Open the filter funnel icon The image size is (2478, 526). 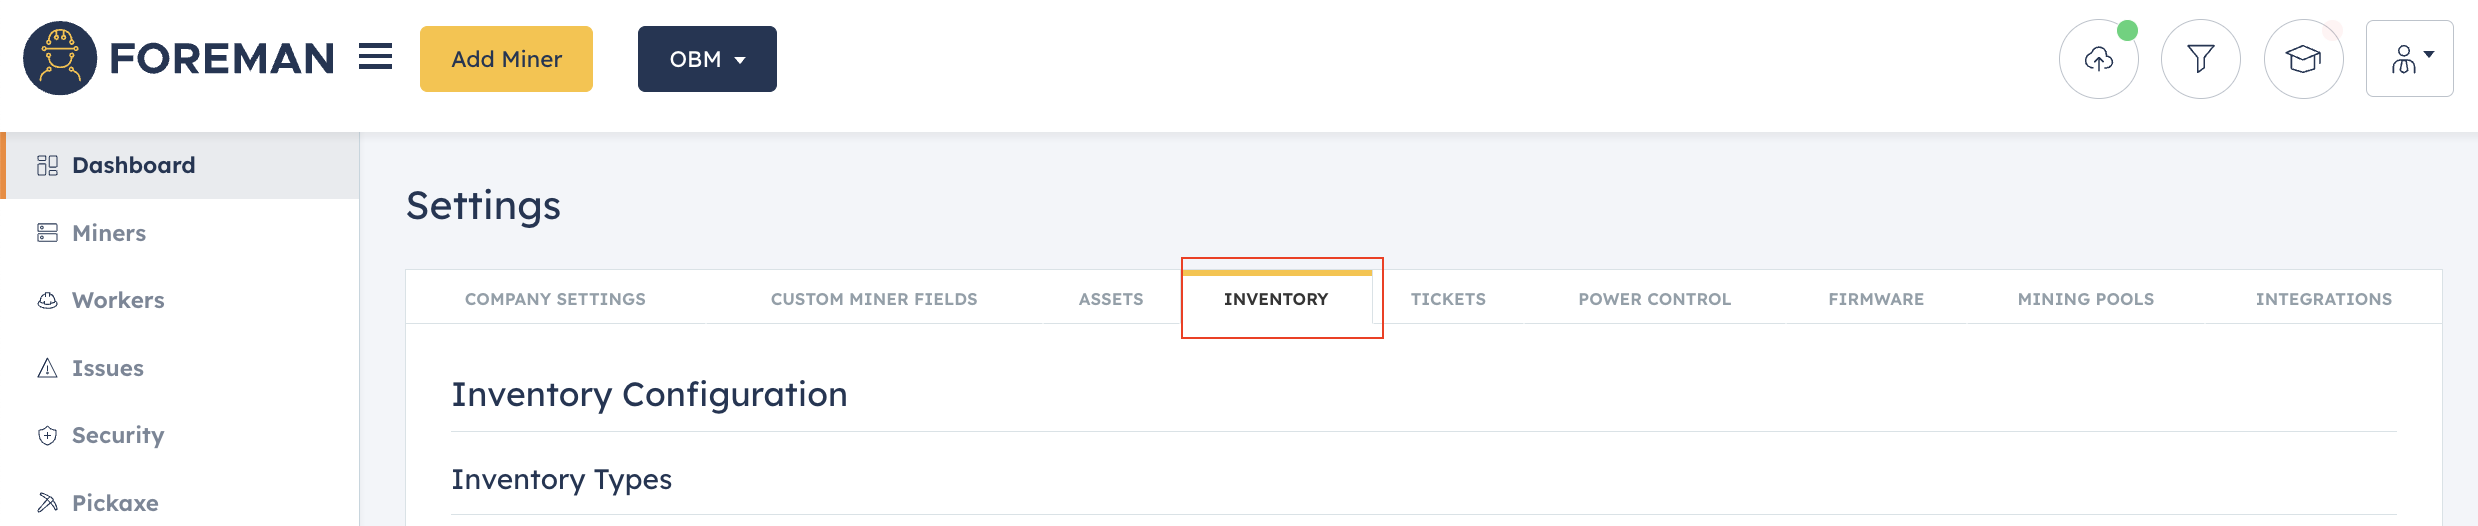click(2201, 59)
